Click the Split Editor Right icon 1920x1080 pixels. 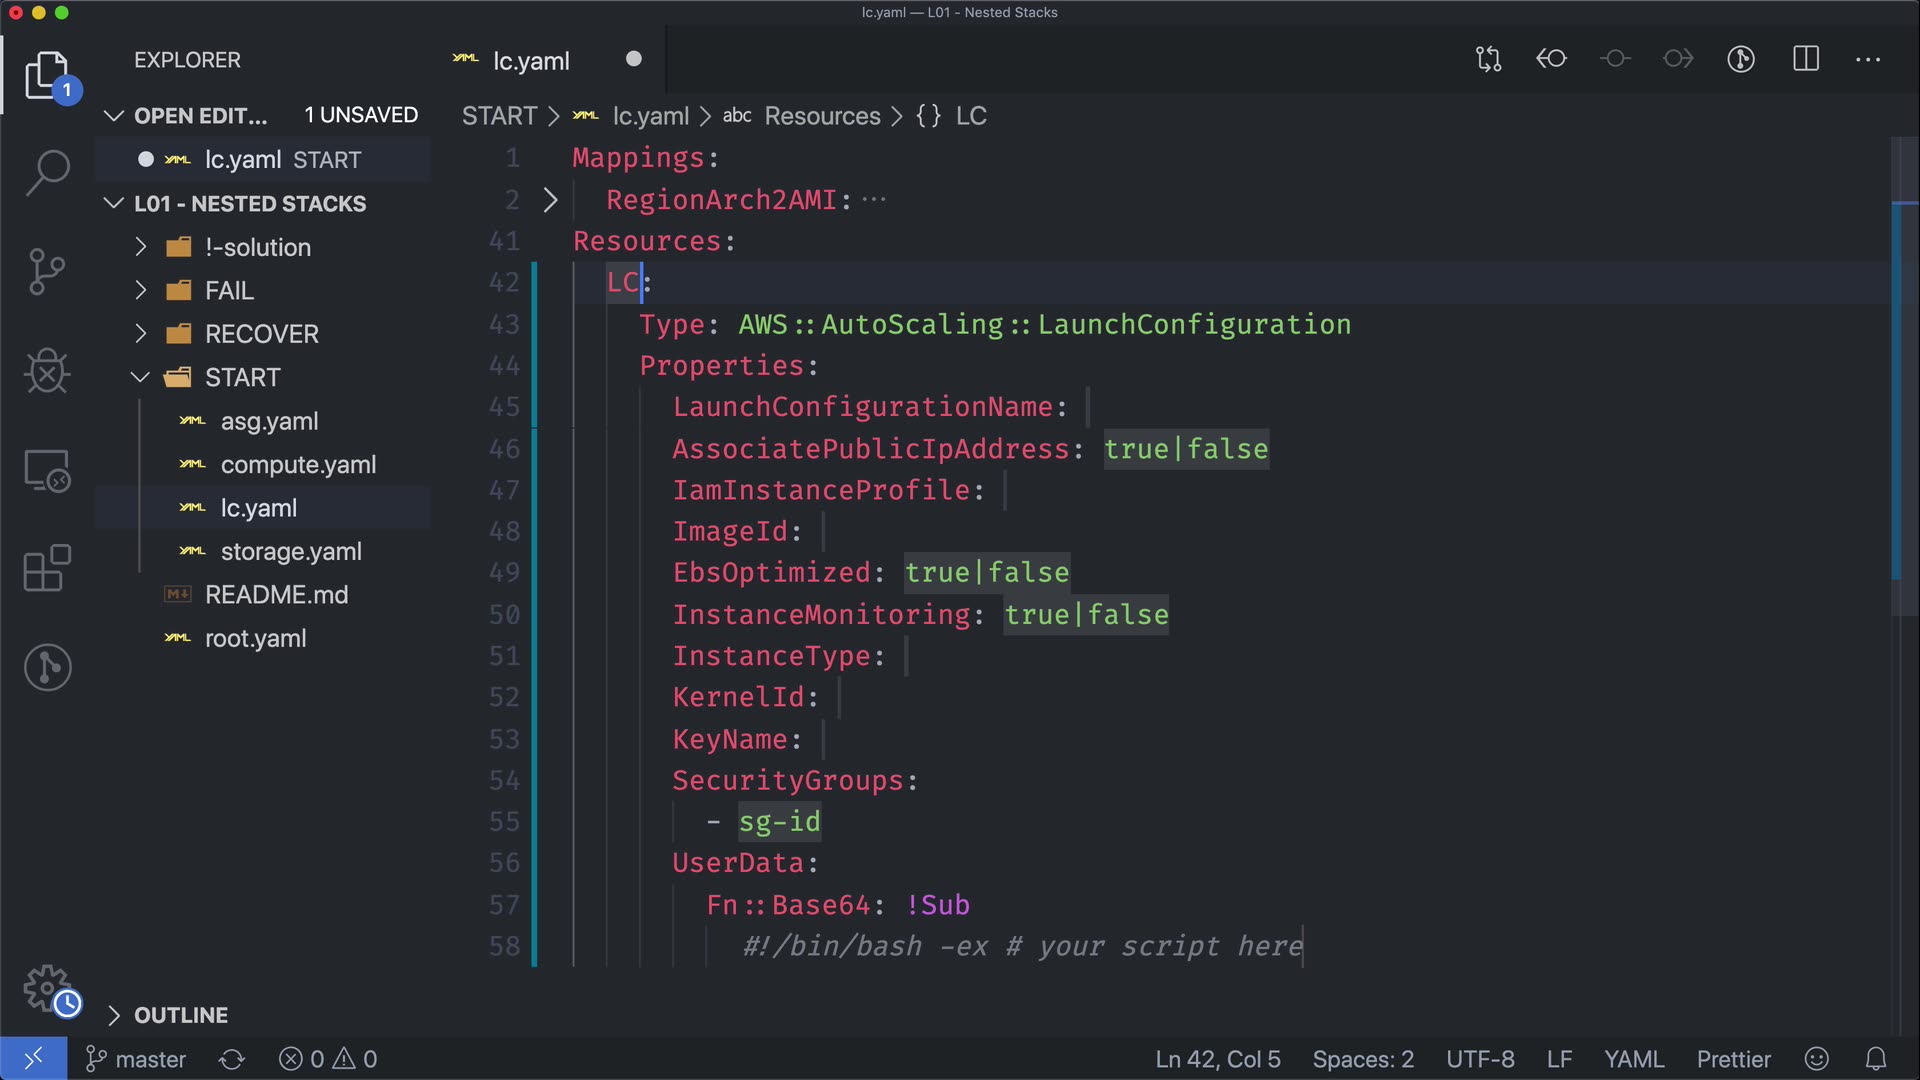click(1805, 59)
